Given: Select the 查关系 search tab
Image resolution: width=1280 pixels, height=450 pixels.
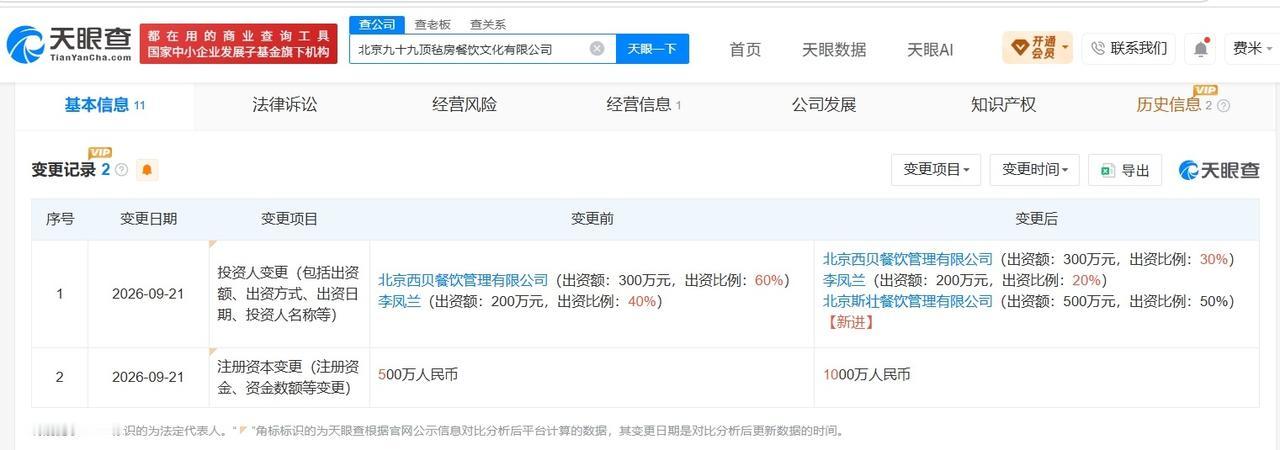Looking at the screenshot, I should (487, 25).
